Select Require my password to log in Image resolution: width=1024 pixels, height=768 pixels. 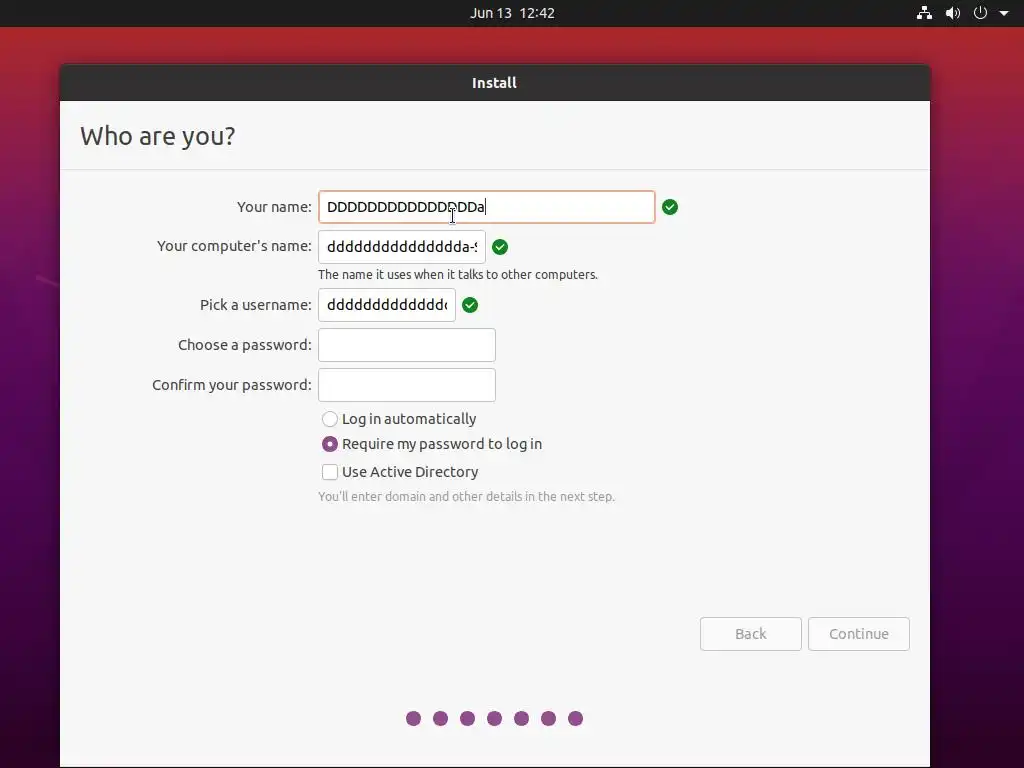click(432, 444)
